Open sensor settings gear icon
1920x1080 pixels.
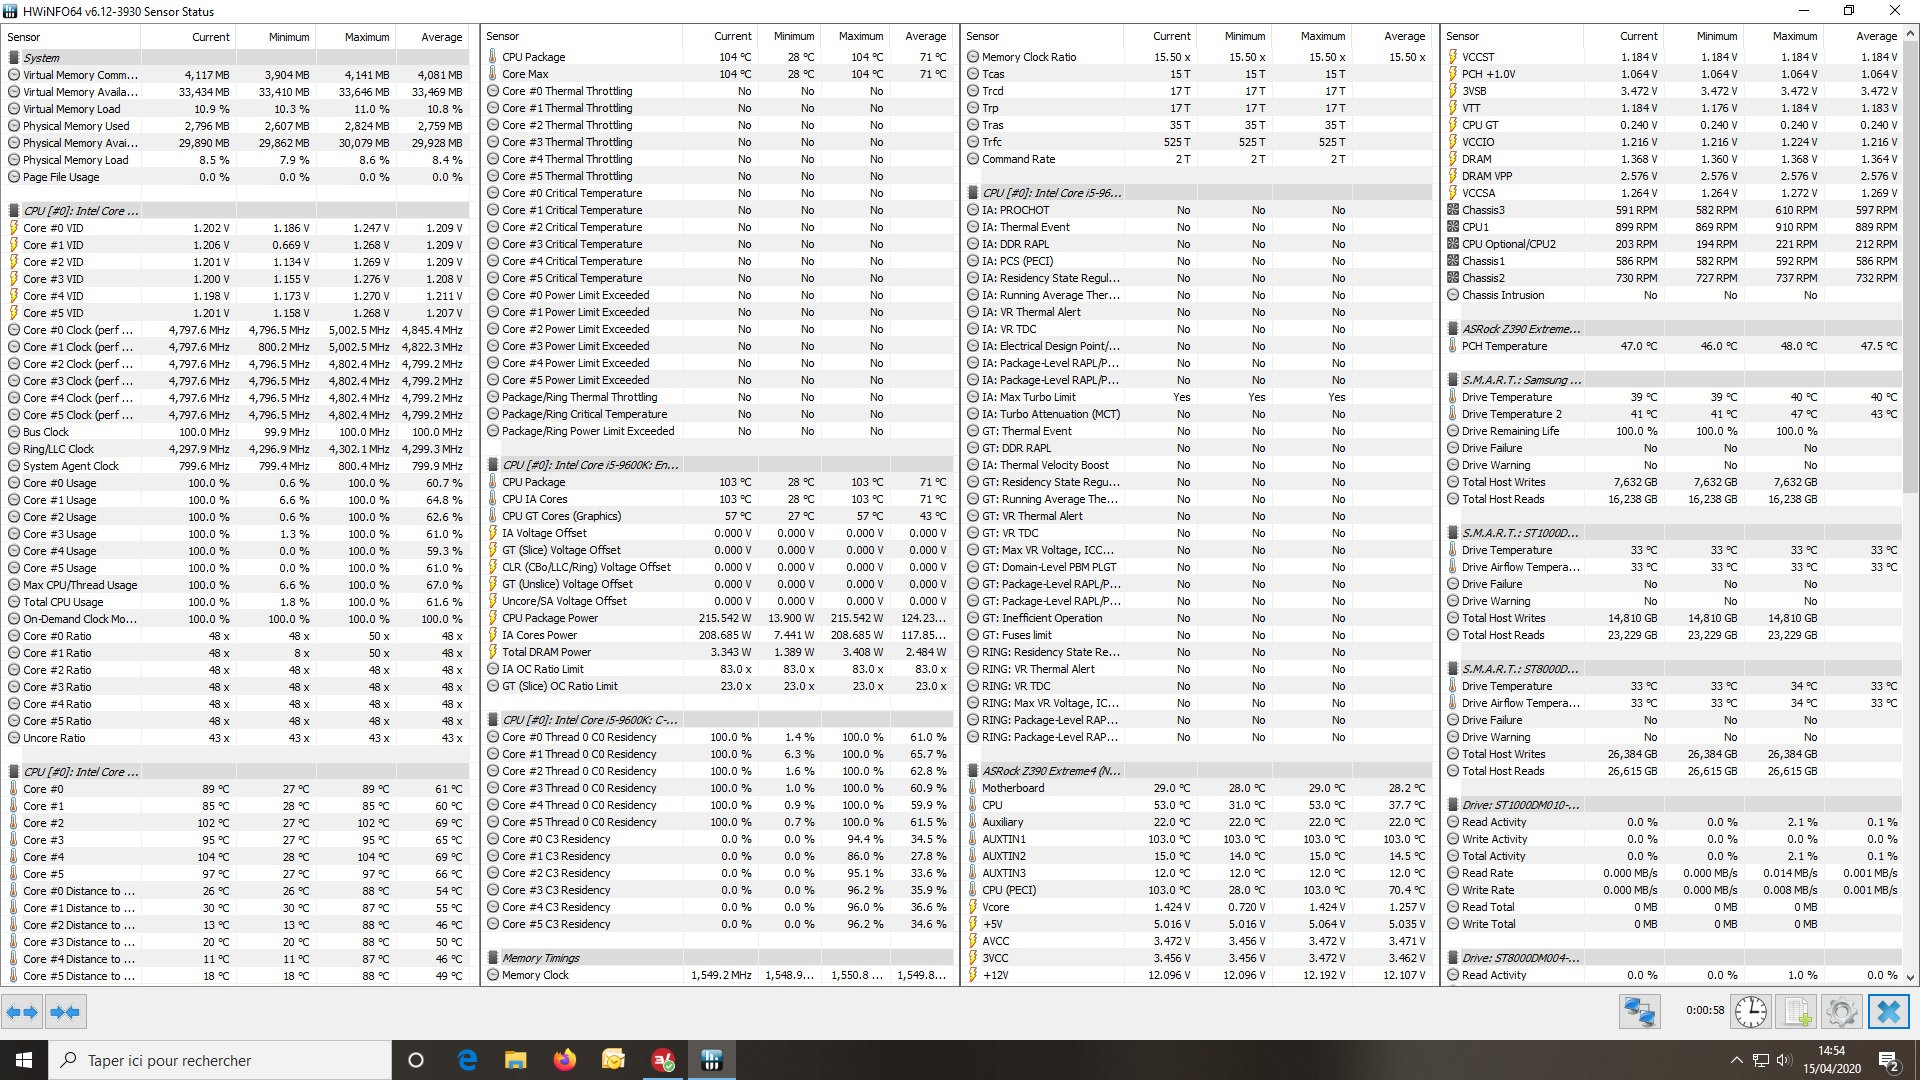[1841, 1012]
